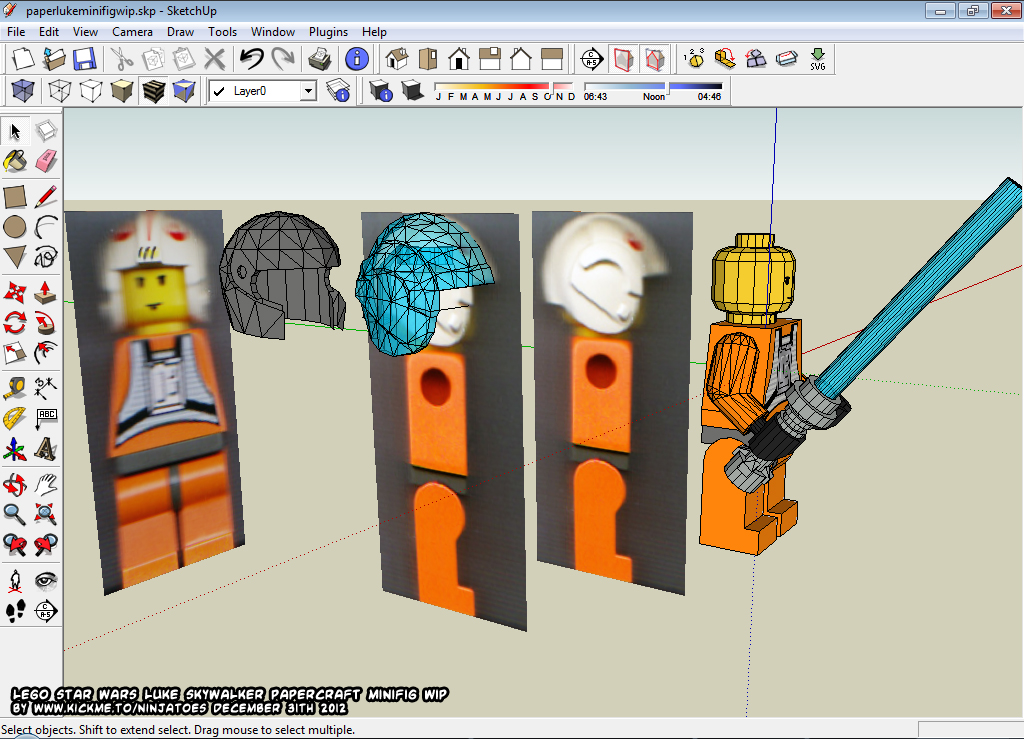The image size is (1024, 739).
Task: Activate the Dimension tool
Action: pyautogui.click(x=46, y=388)
